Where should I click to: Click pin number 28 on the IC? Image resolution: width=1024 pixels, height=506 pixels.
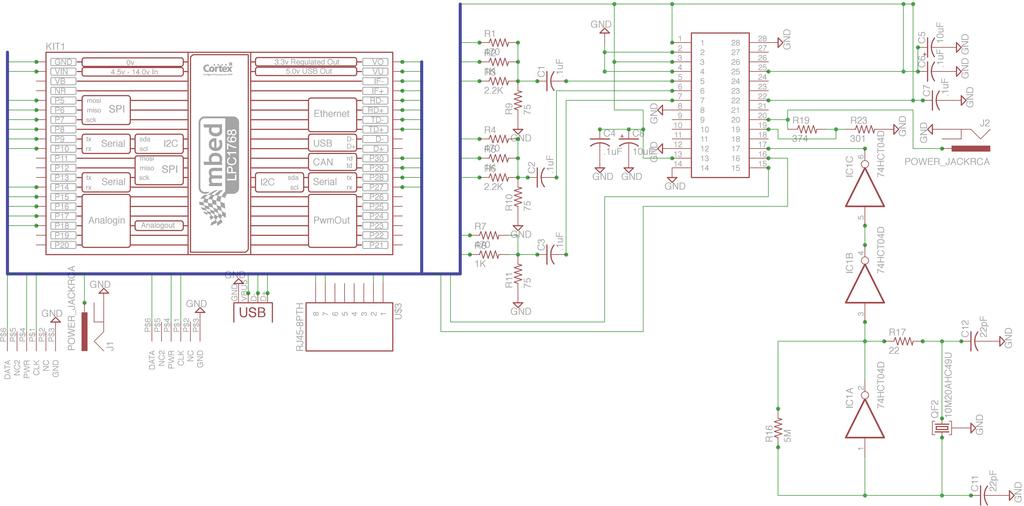pos(735,43)
